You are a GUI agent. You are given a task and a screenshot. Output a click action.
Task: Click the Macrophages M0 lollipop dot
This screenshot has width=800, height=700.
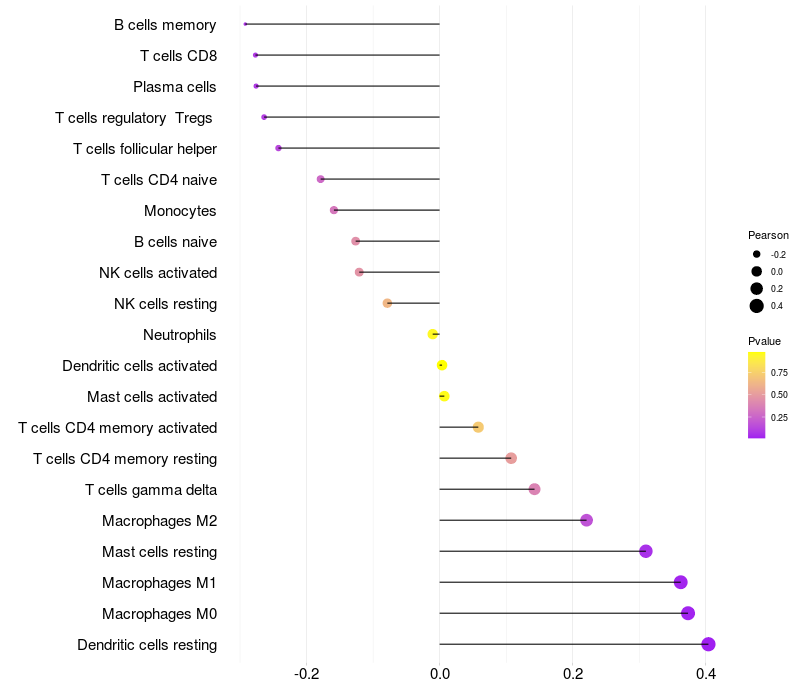click(687, 613)
